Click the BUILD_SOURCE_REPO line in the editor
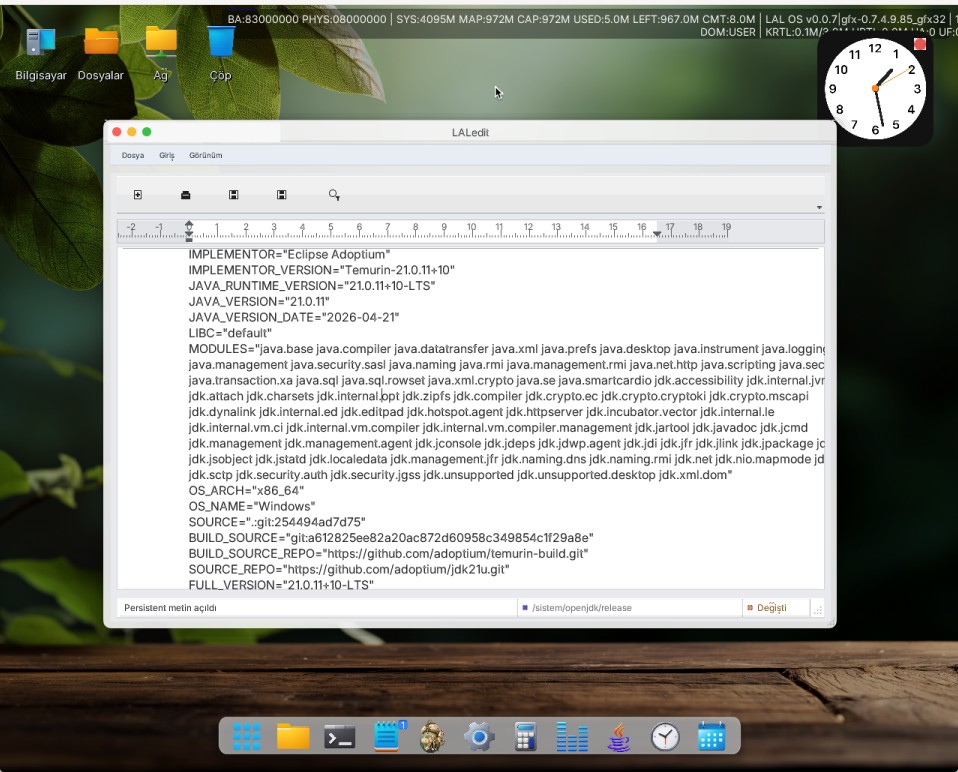The height and width of the screenshot is (772, 958). (388, 554)
